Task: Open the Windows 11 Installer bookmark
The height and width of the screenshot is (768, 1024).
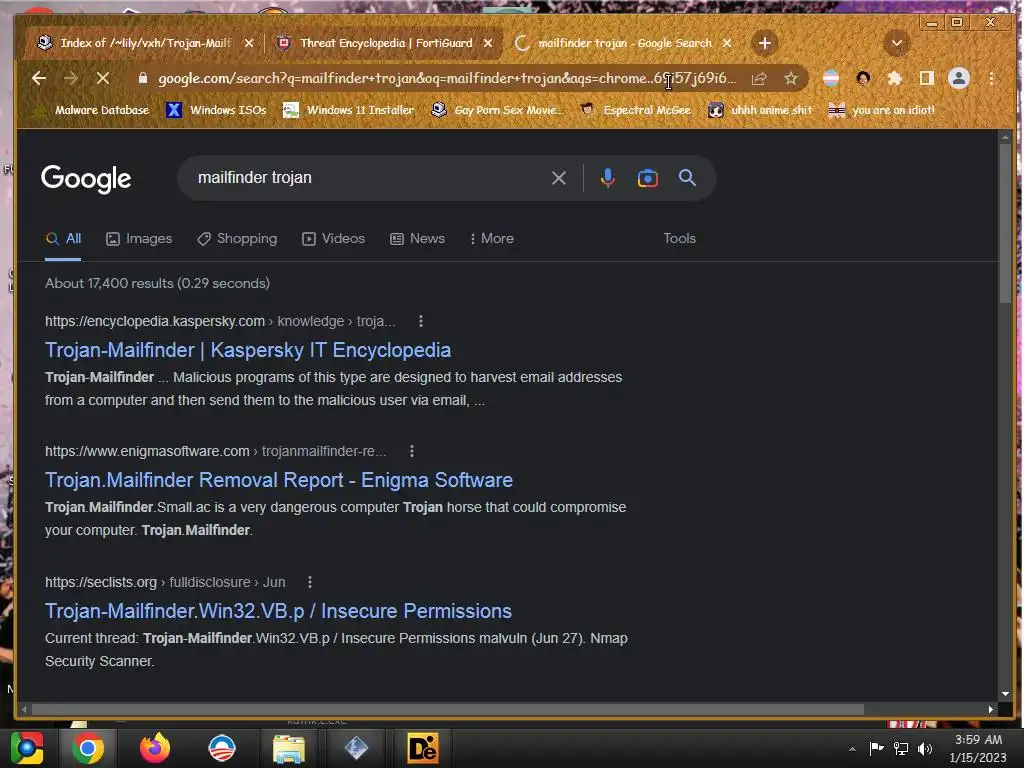Action: coord(348,110)
